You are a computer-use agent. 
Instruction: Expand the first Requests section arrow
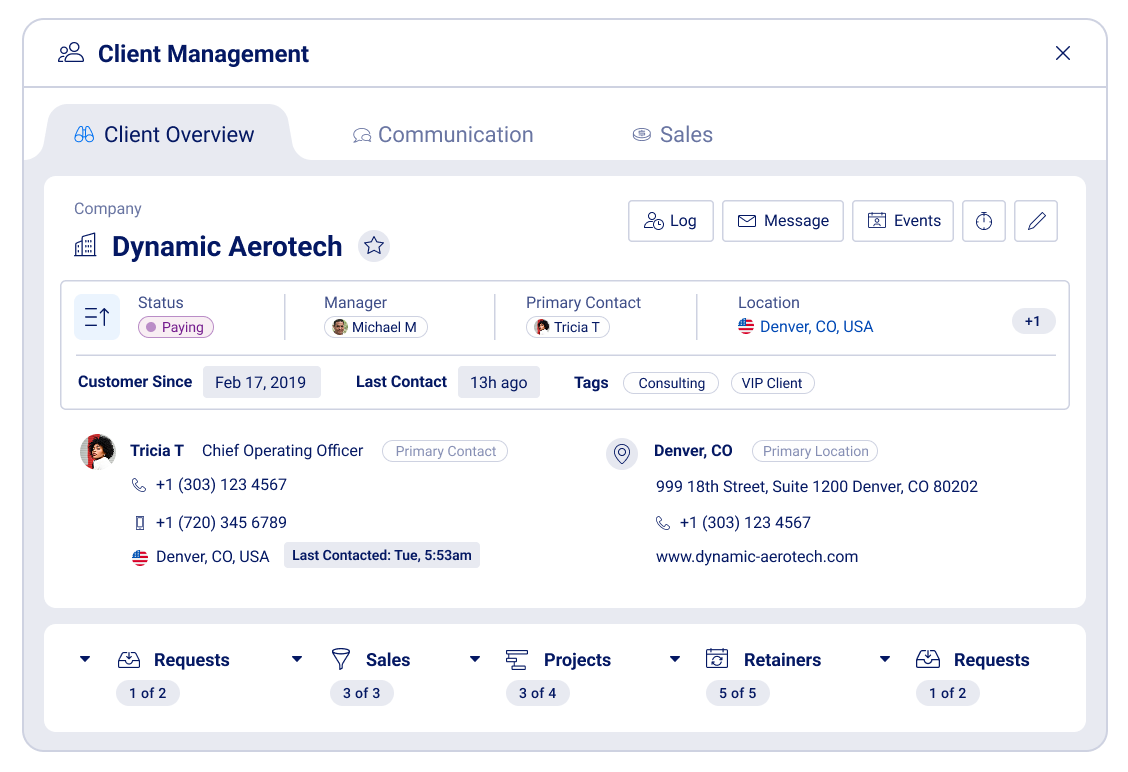(85, 659)
